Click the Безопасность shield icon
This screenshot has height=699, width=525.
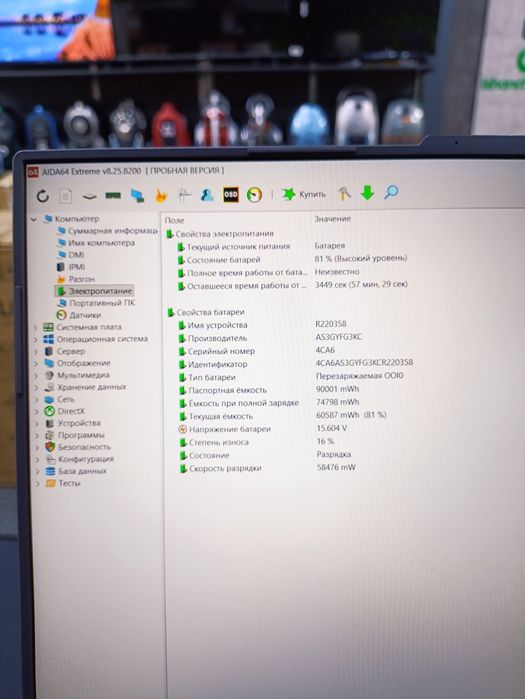pos(50,447)
